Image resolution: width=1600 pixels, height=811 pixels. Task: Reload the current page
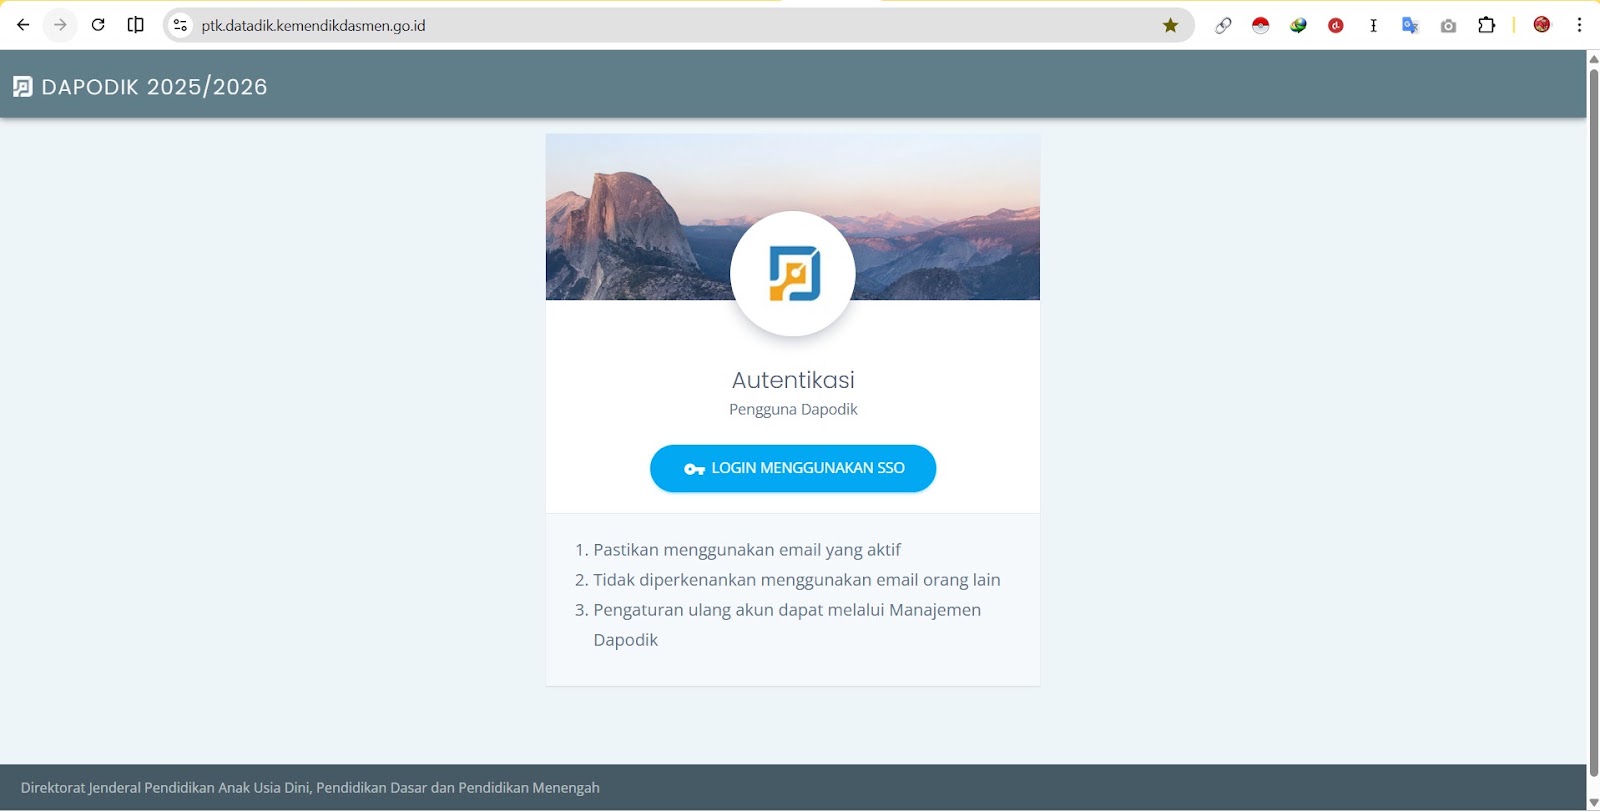click(x=98, y=25)
